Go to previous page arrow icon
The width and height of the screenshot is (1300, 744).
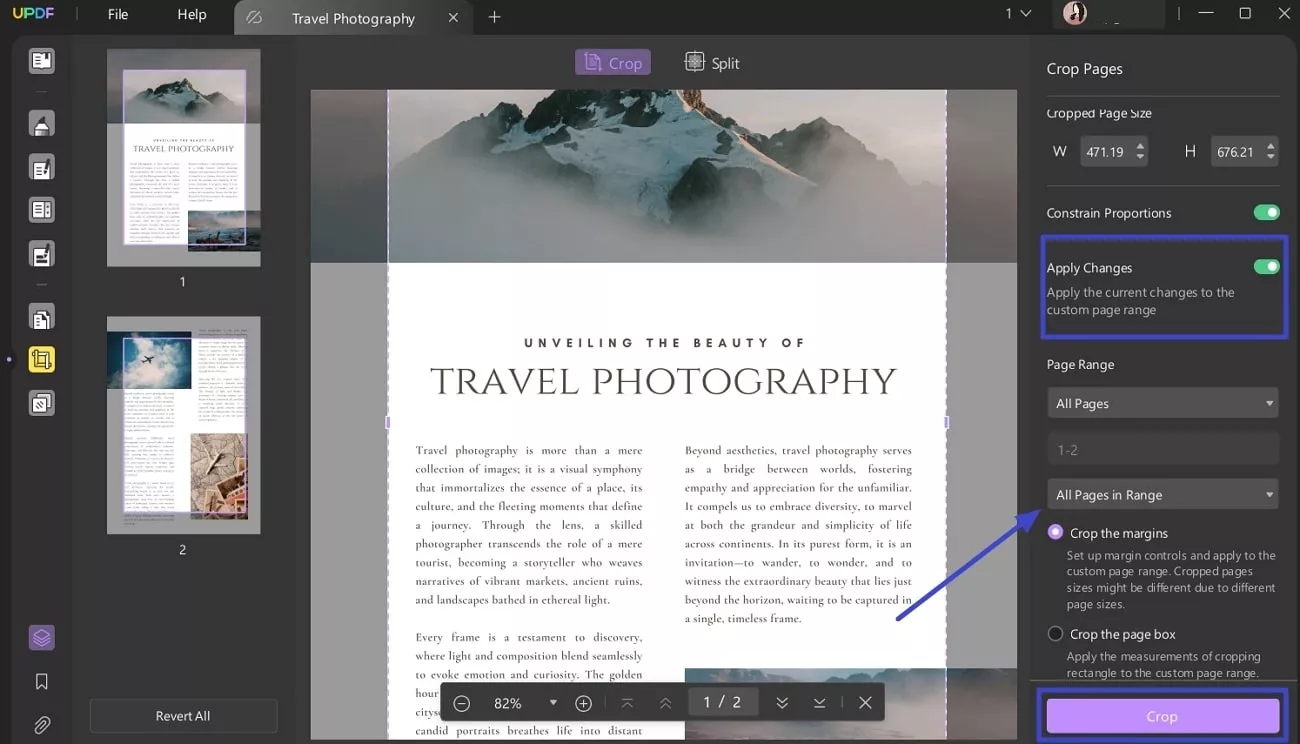665,703
